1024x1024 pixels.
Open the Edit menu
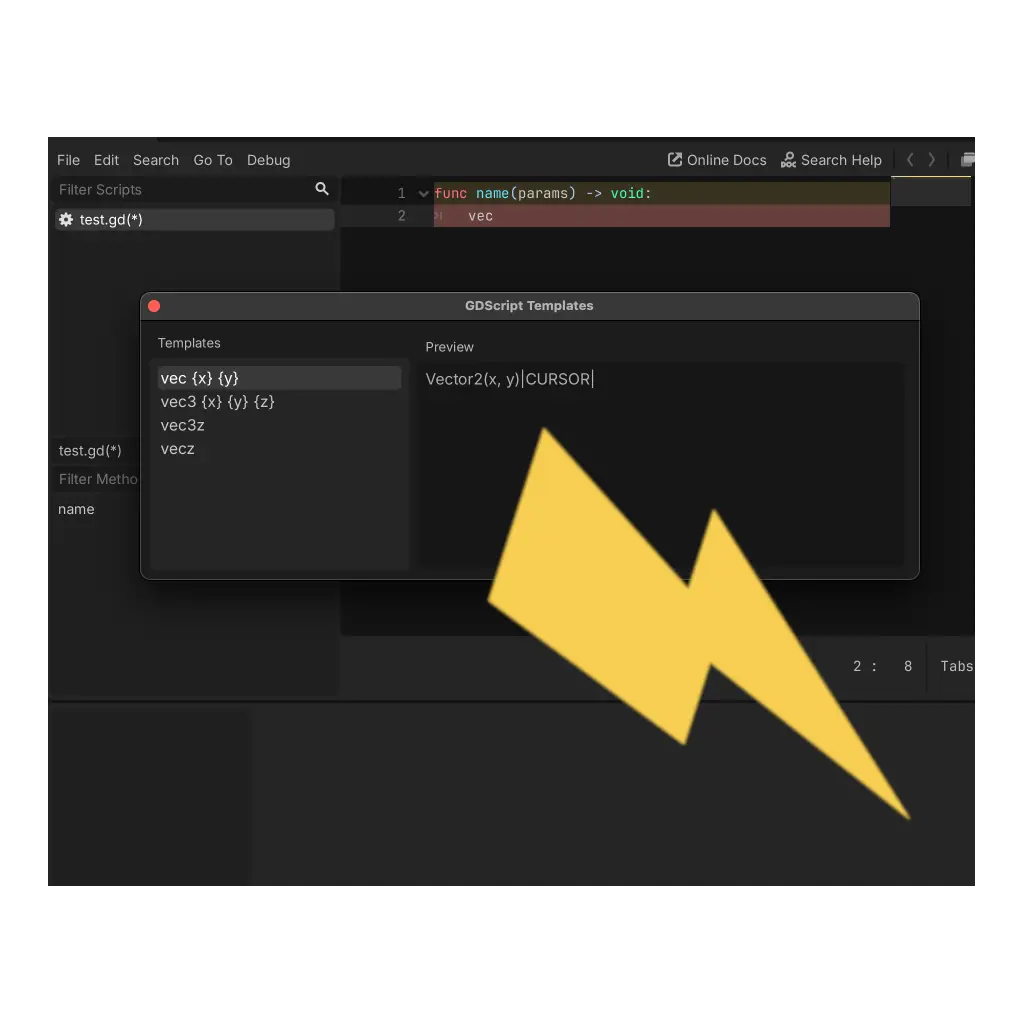pyautogui.click(x=106, y=160)
